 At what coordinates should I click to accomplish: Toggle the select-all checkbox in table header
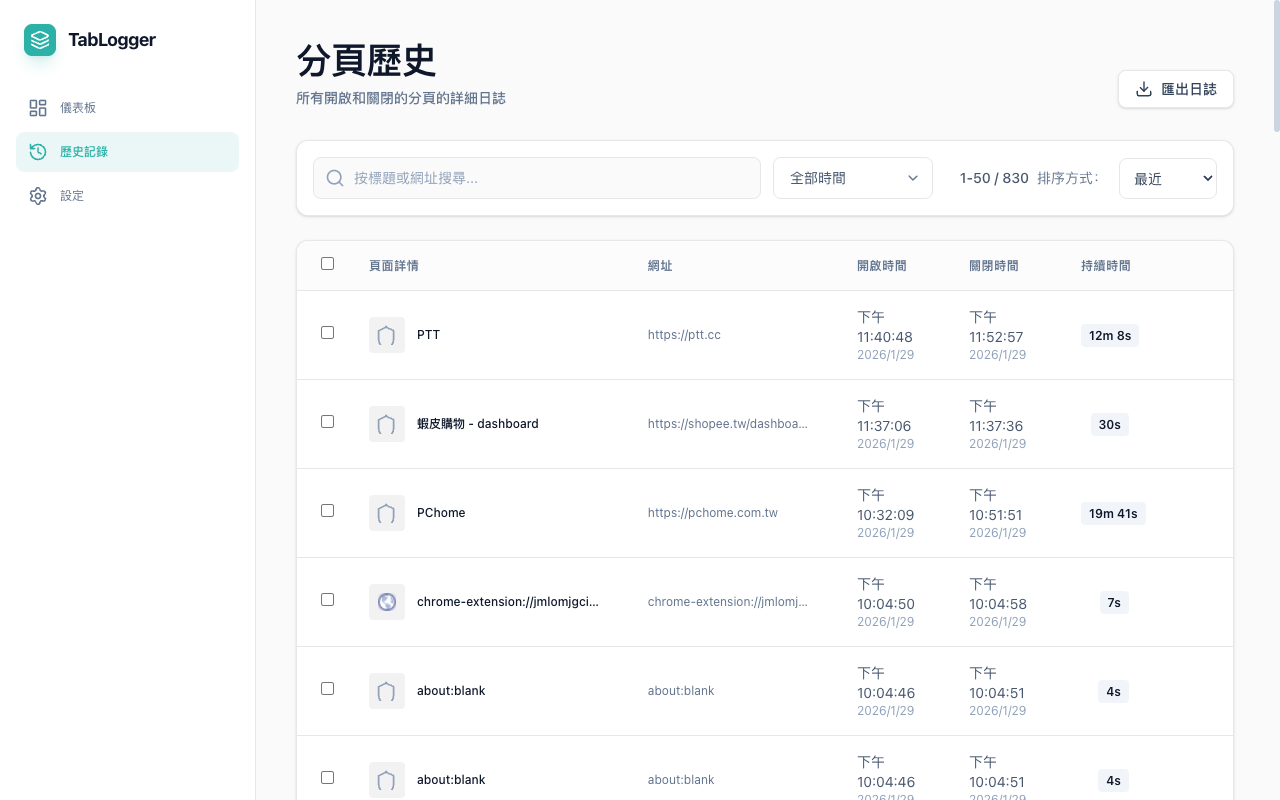327,263
